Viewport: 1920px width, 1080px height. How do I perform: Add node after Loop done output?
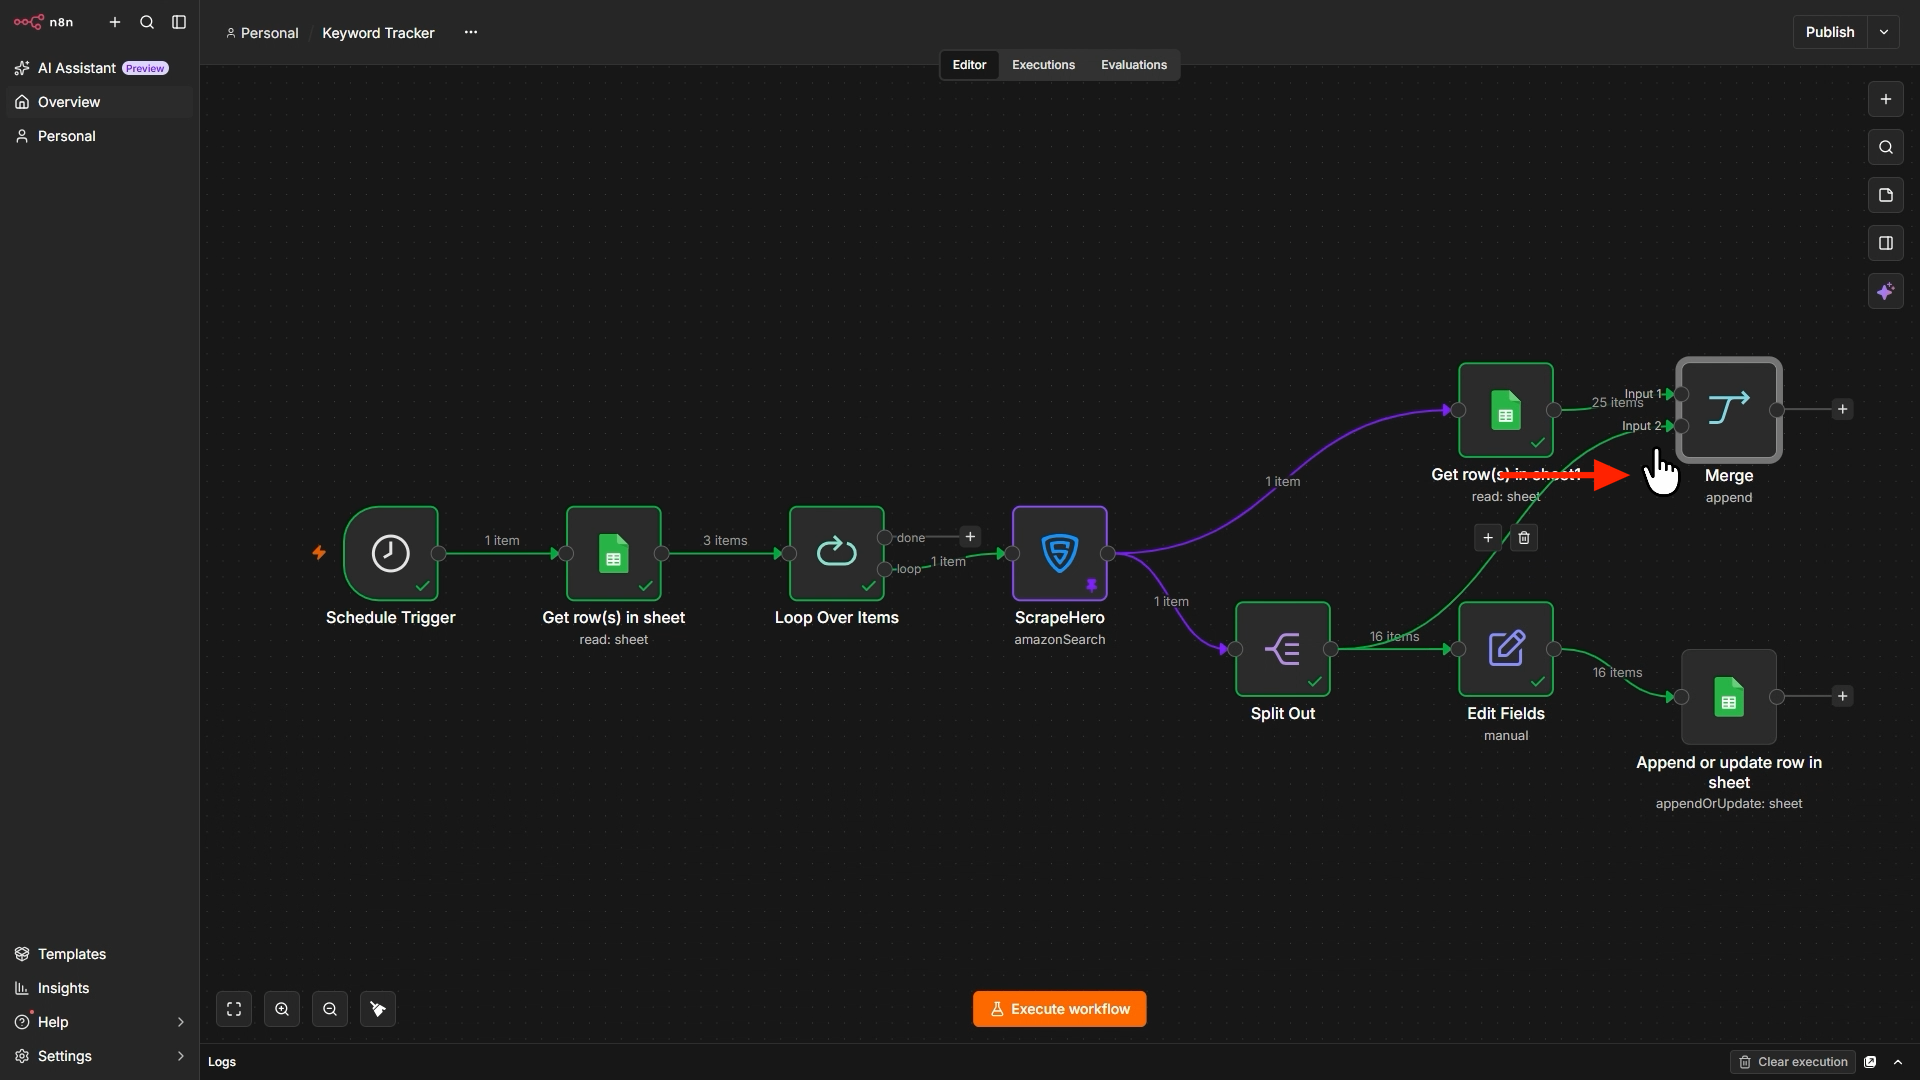click(970, 537)
